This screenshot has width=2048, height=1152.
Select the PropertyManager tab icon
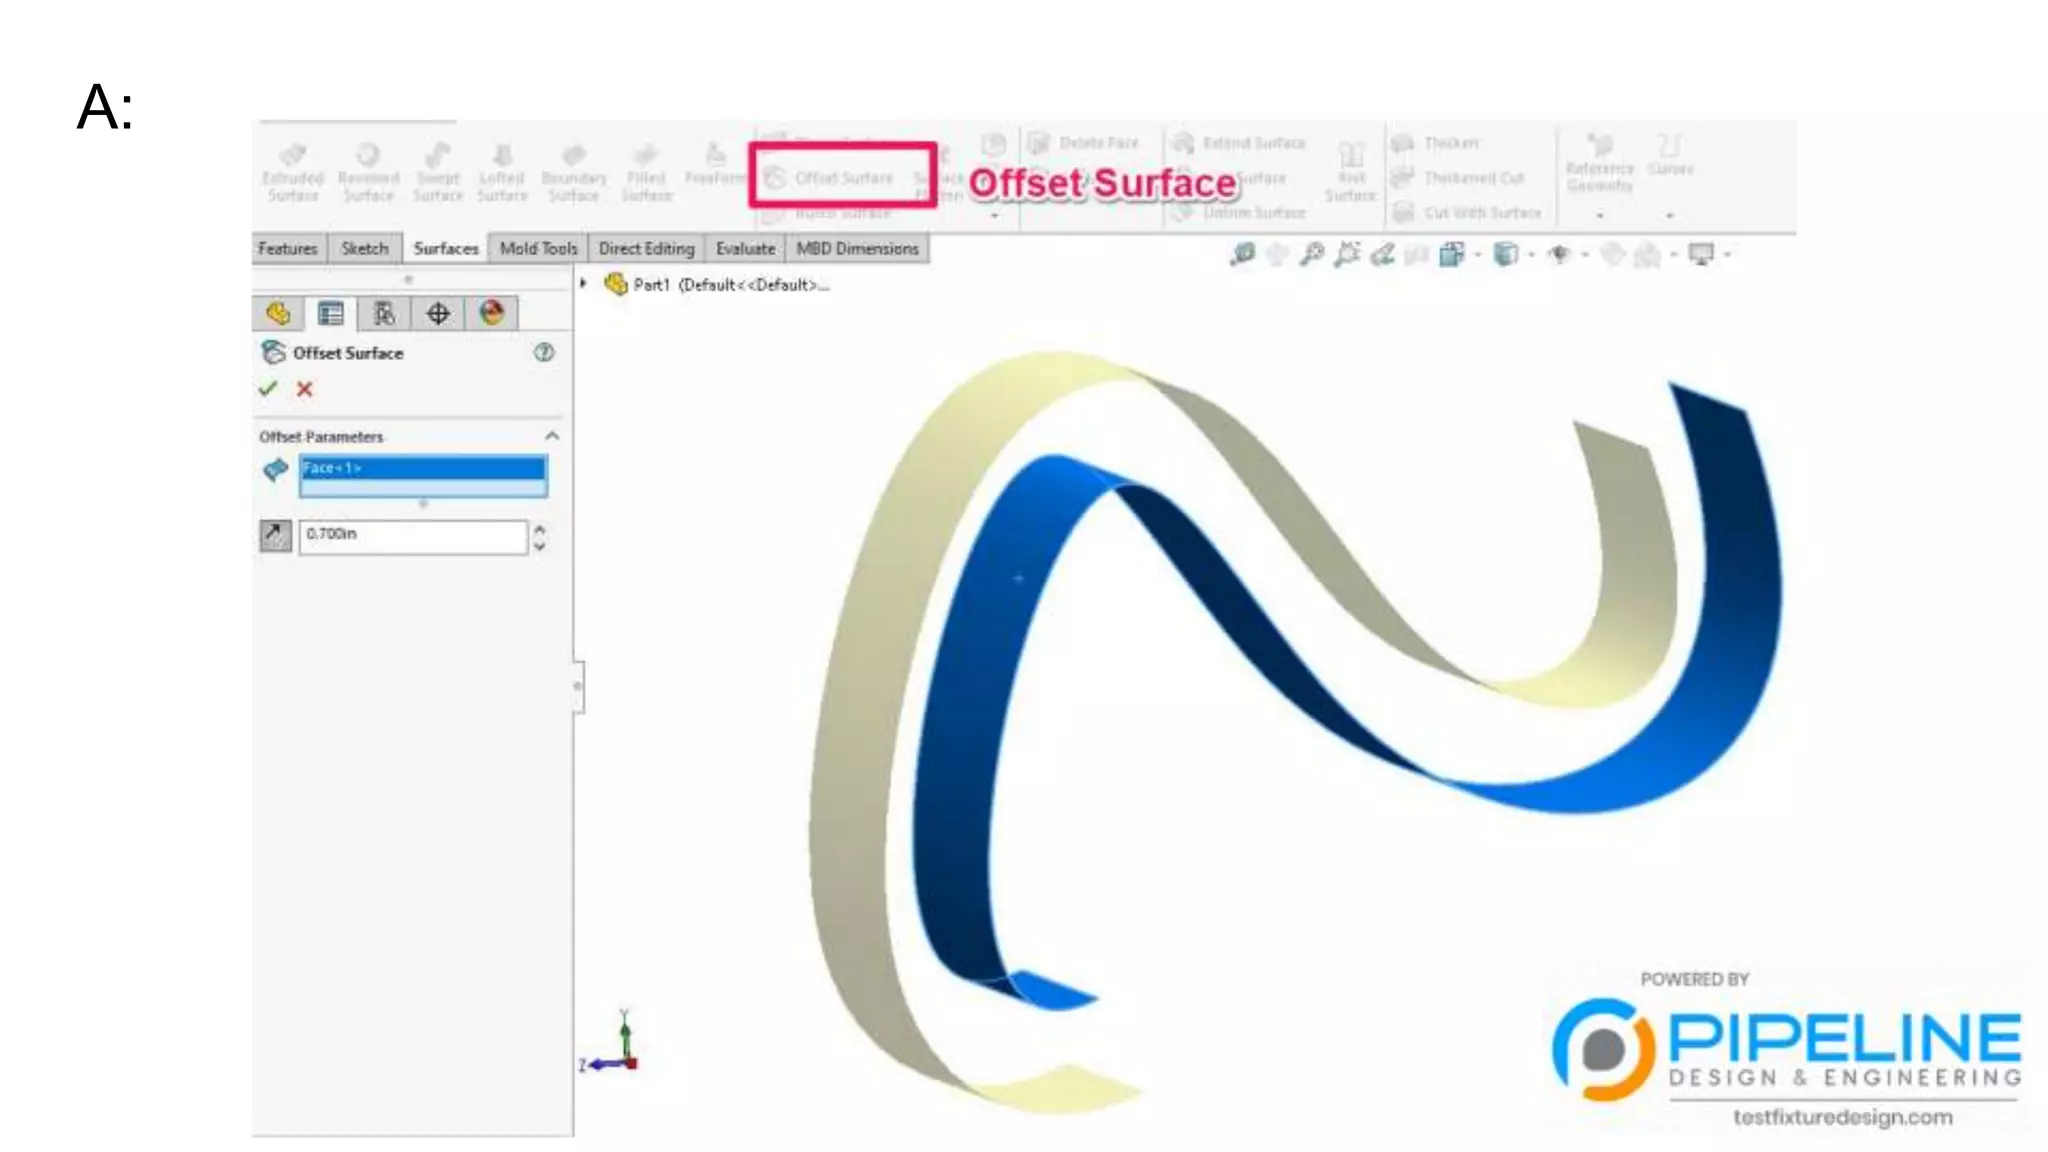click(x=331, y=314)
